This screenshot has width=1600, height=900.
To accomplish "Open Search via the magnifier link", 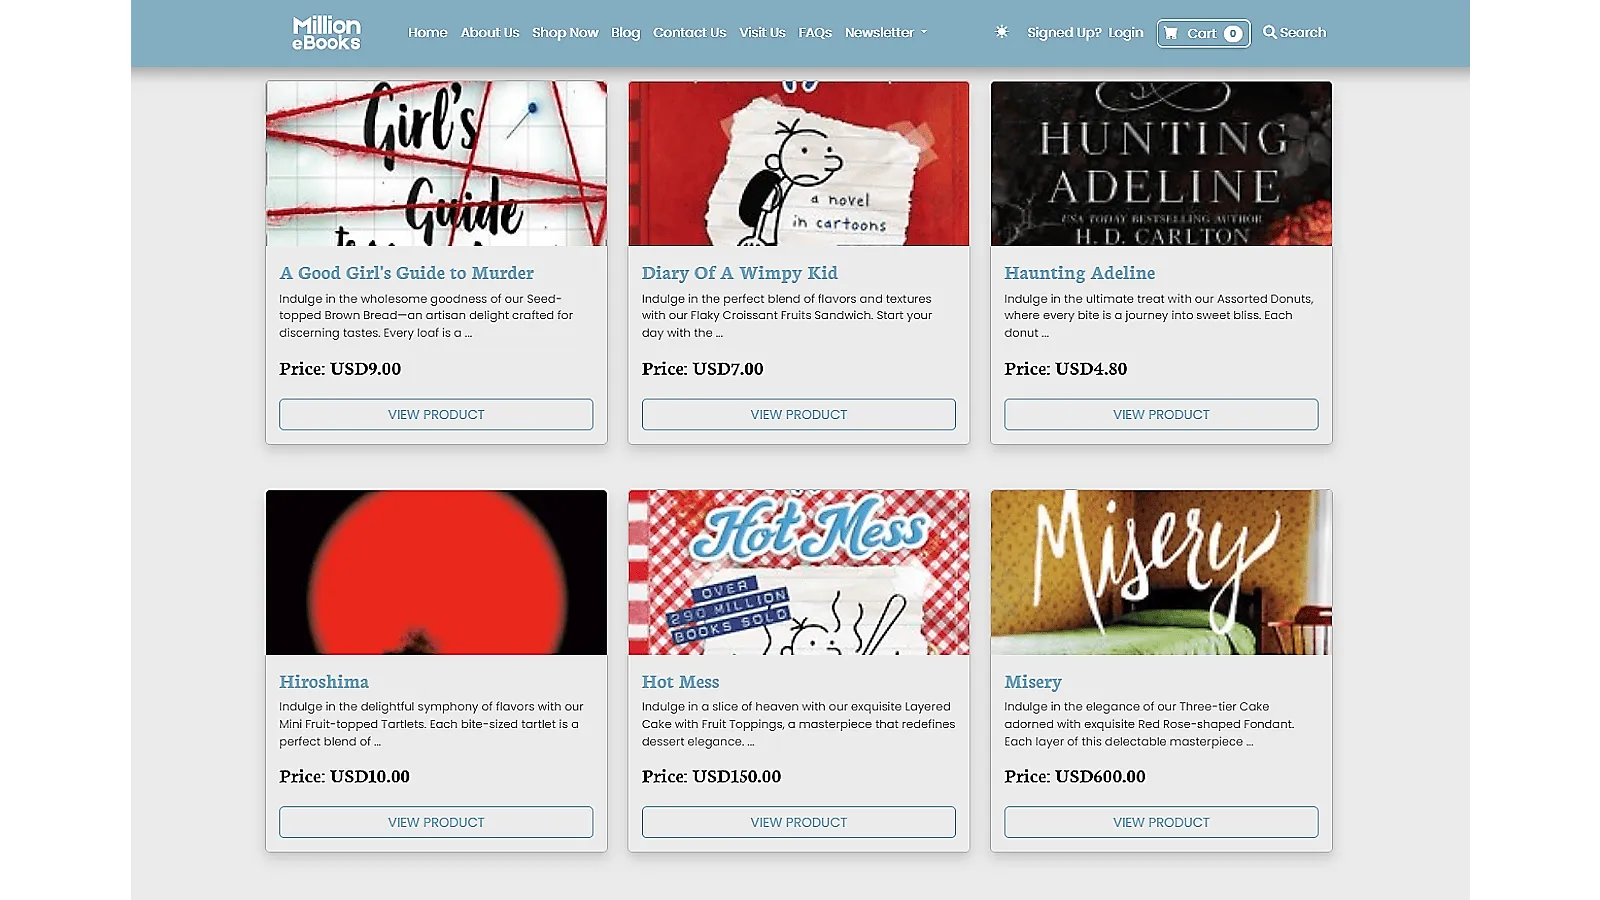I will point(1294,32).
